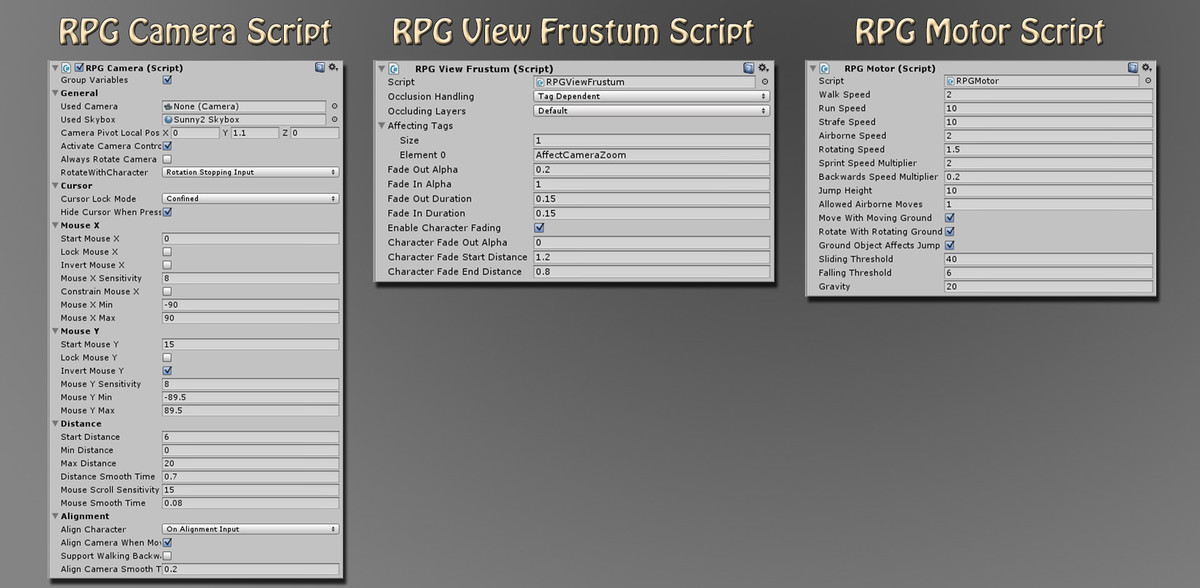The width and height of the screenshot is (1200, 588).
Task: Open the gear menu on RPG Camera component
Action: coord(334,68)
